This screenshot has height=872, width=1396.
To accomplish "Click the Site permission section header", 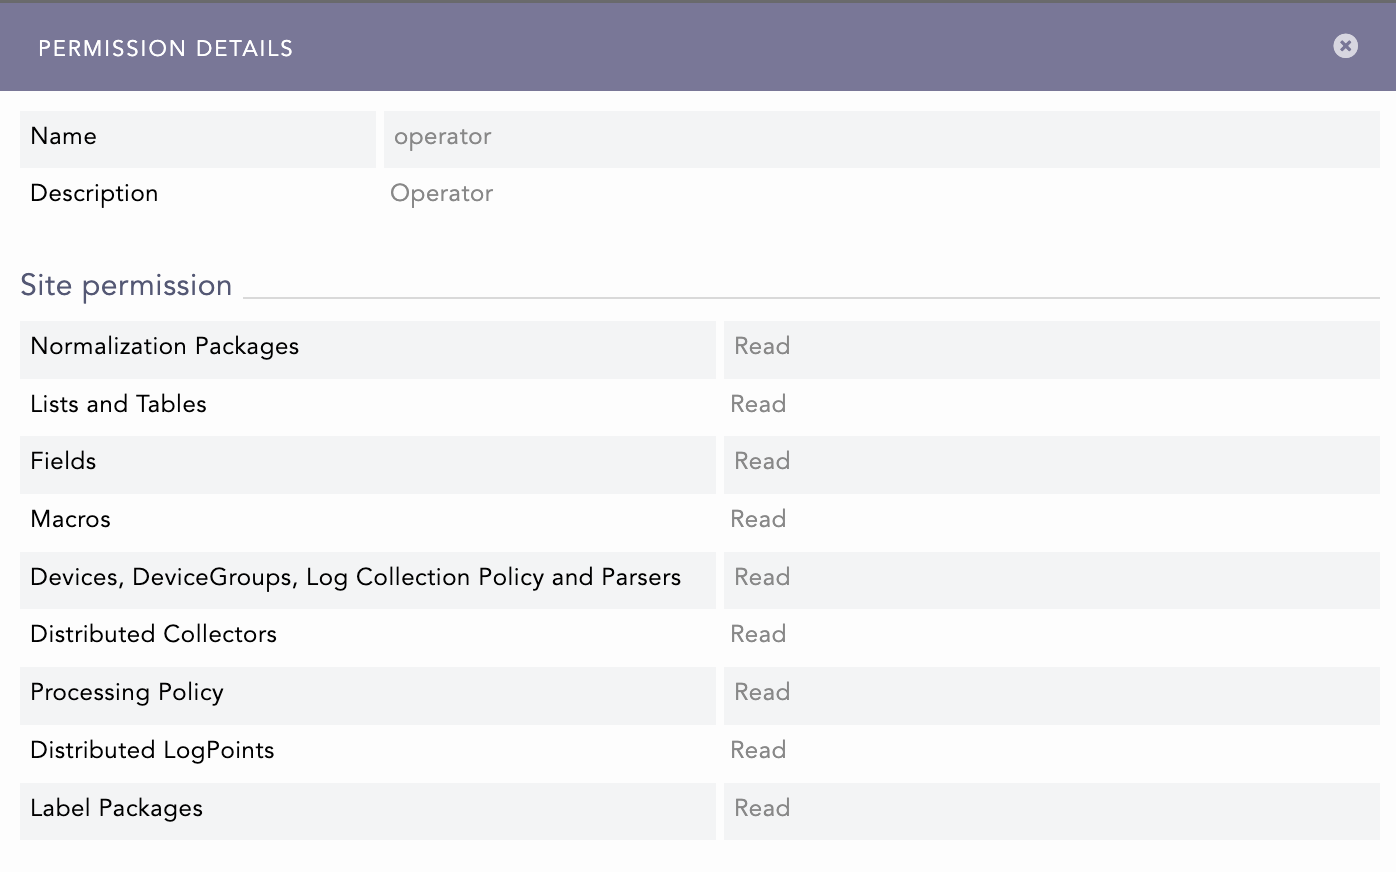I will click(x=125, y=285).
